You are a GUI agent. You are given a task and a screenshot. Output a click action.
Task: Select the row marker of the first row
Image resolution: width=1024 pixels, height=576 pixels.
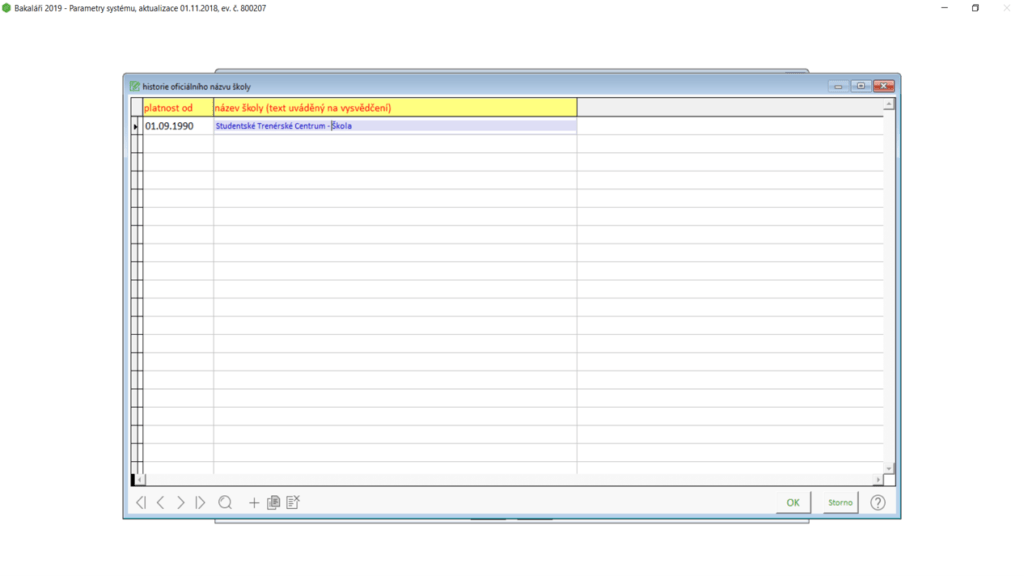[x=136, y=127]
